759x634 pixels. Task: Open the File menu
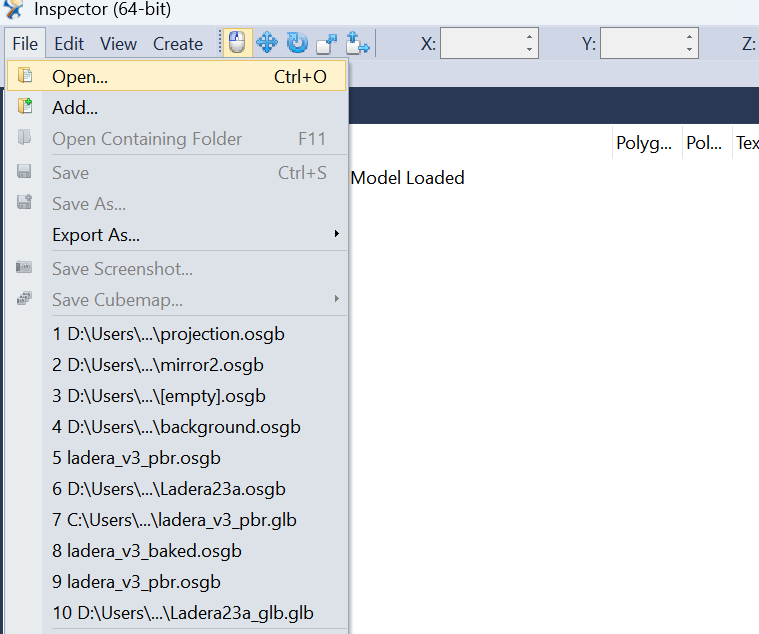tap(25, 44)
